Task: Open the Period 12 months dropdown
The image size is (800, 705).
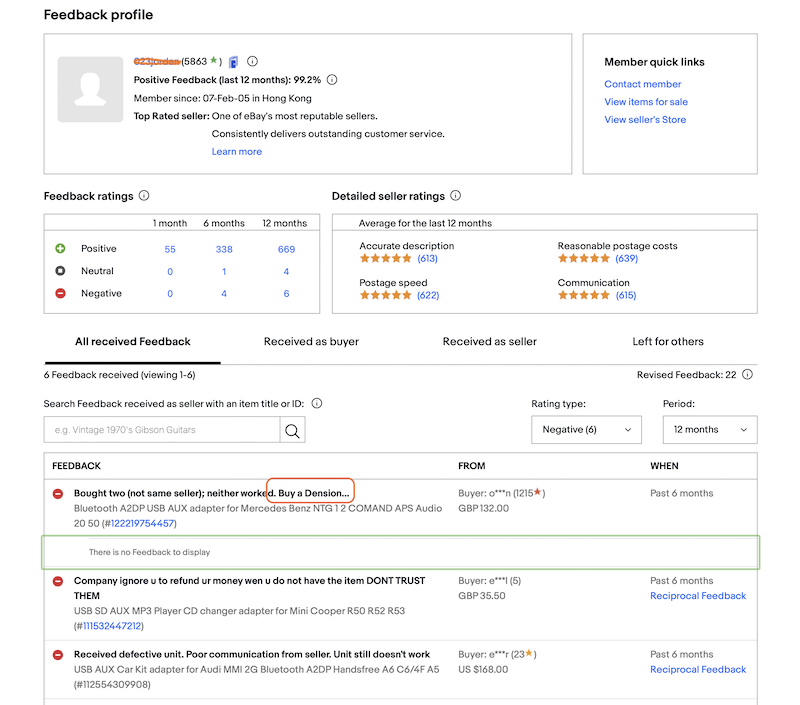Action: click(x=710, y=429)
